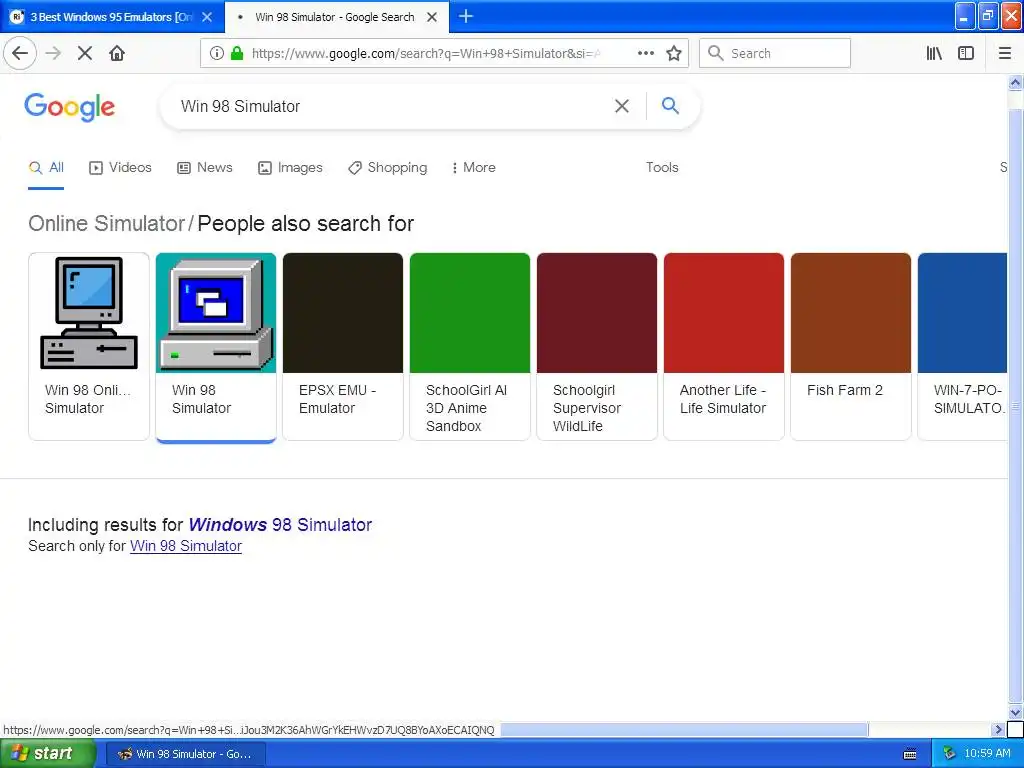Follow the Windows 98 Simulator suggestion link
The image size is (1024, 768).
[280, 525]
